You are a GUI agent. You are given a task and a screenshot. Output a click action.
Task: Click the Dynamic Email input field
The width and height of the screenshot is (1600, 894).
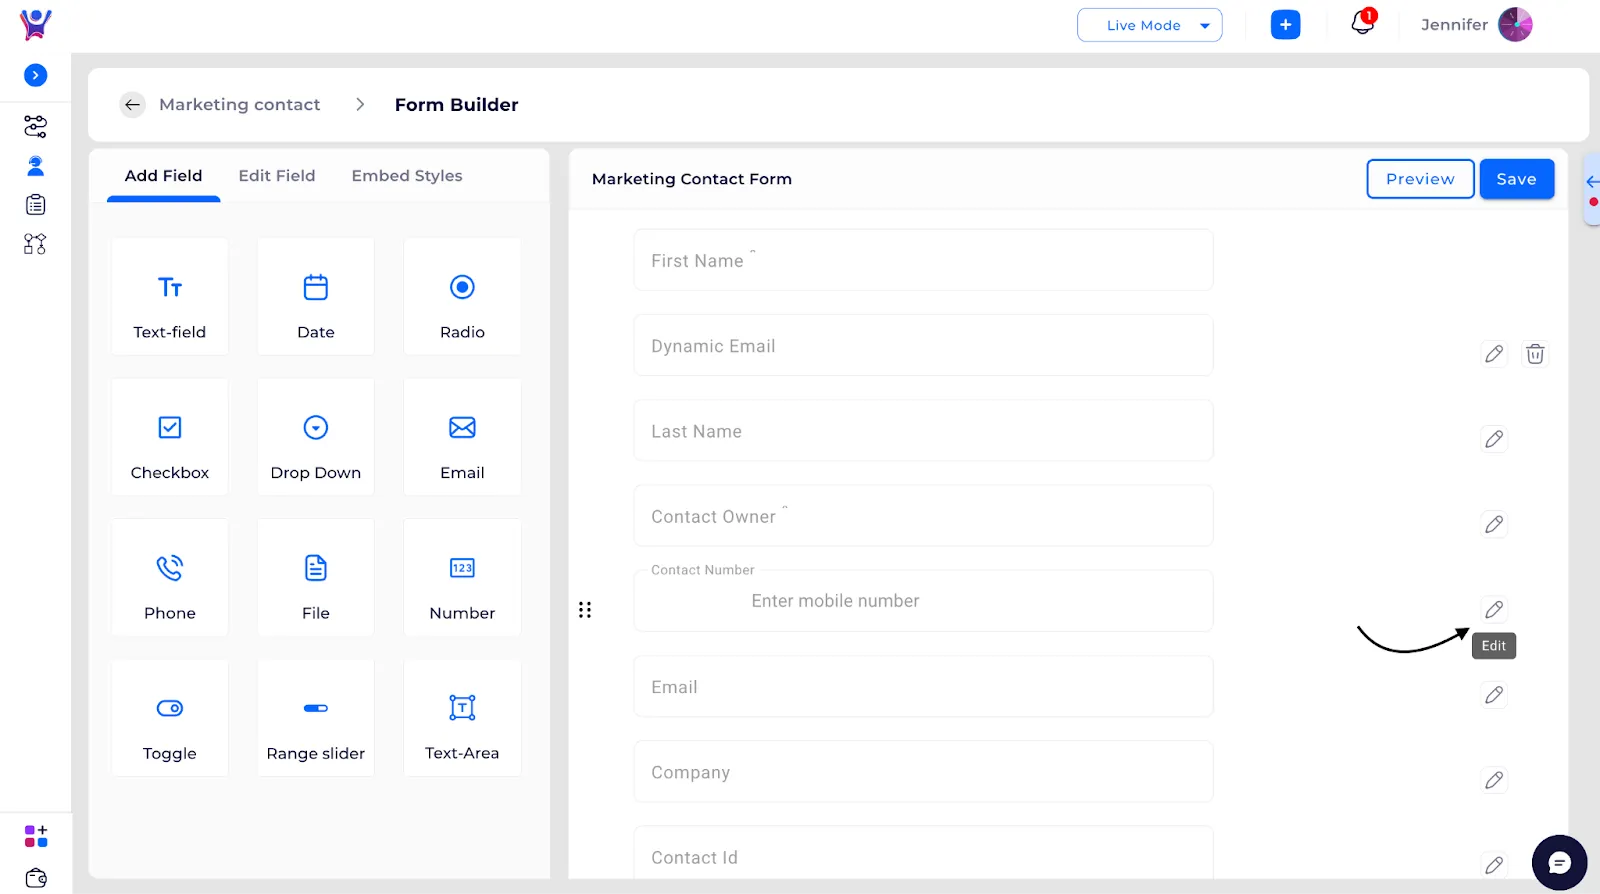923,346
